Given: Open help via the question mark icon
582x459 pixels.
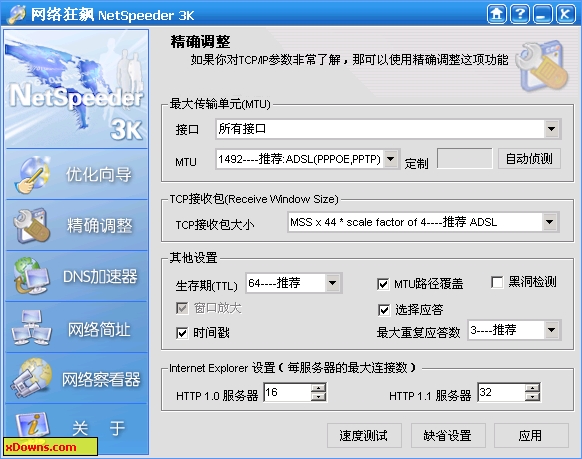Looking at the screenshot, I should point(520,14).
